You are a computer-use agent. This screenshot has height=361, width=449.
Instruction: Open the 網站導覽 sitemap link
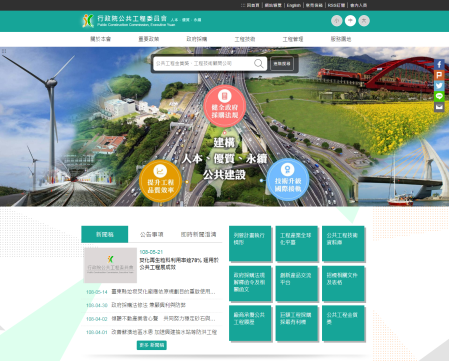point(273,5)
